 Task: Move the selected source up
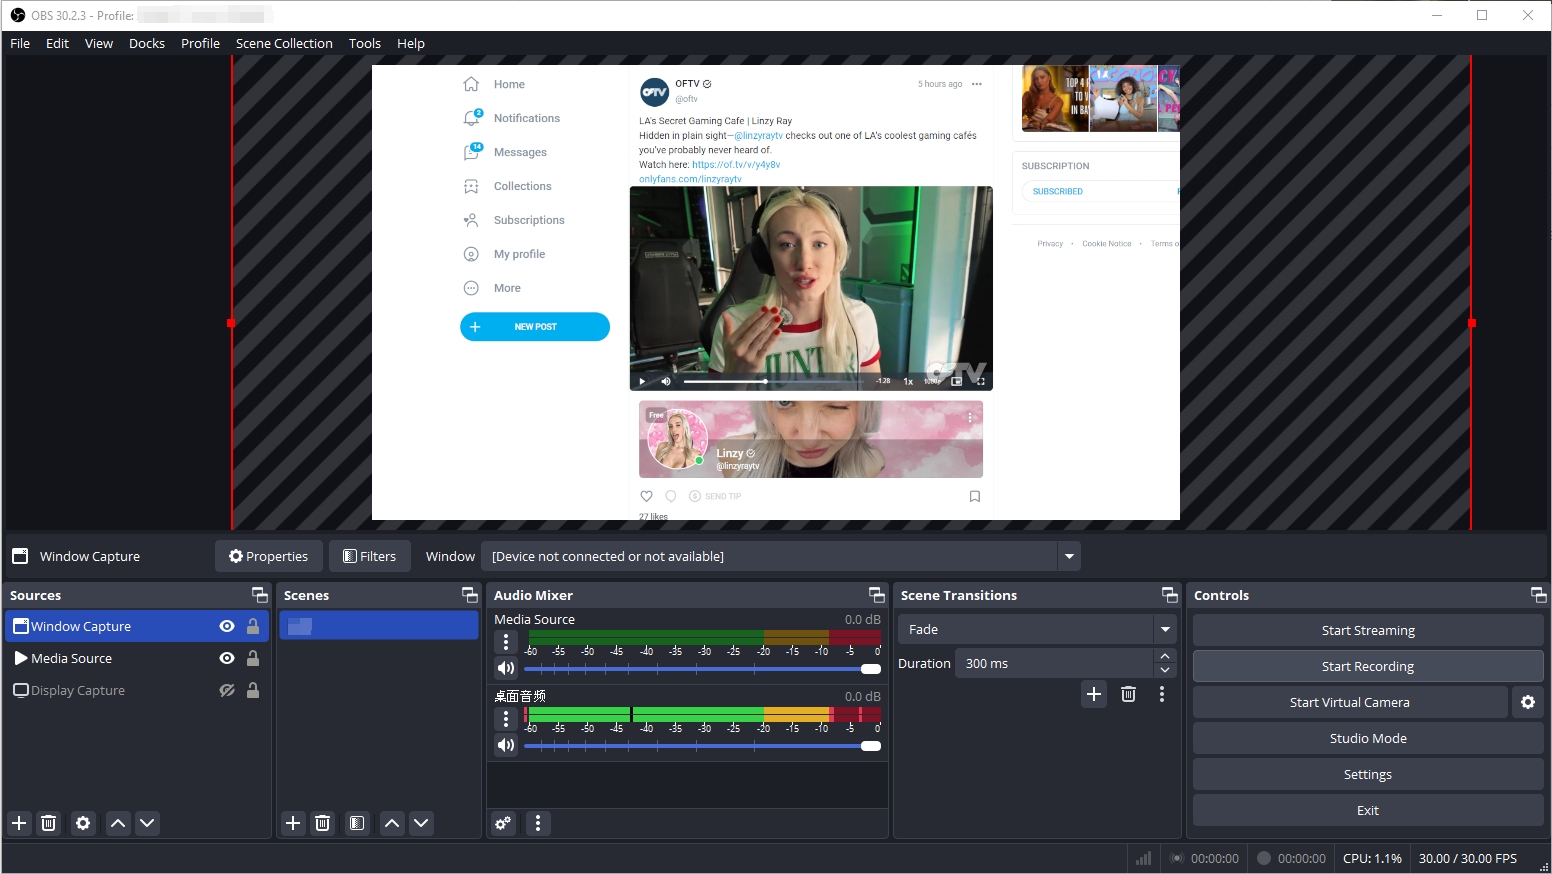(x=118, y=823)
